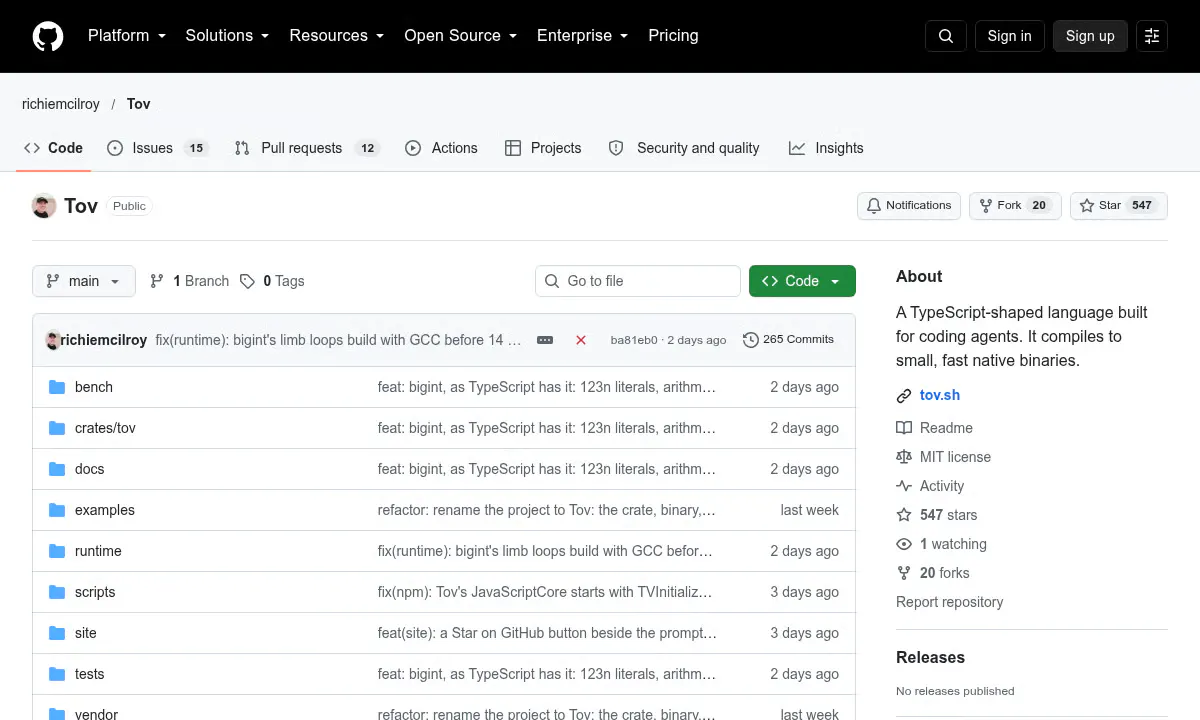
Task: Expand the commit message ellipsis icon
Action: (545, 340)
